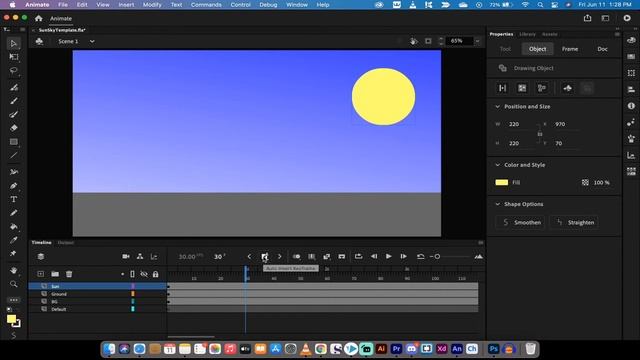Select the Lasso tool
Viewport: 640px width, 360px height.
coord(13,71)
